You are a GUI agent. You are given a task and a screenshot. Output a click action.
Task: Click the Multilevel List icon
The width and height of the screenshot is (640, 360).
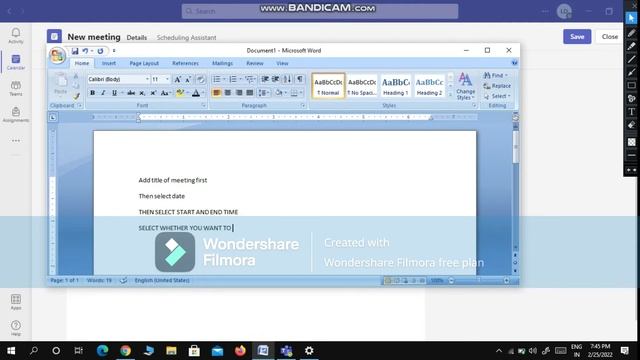(250, 79)
